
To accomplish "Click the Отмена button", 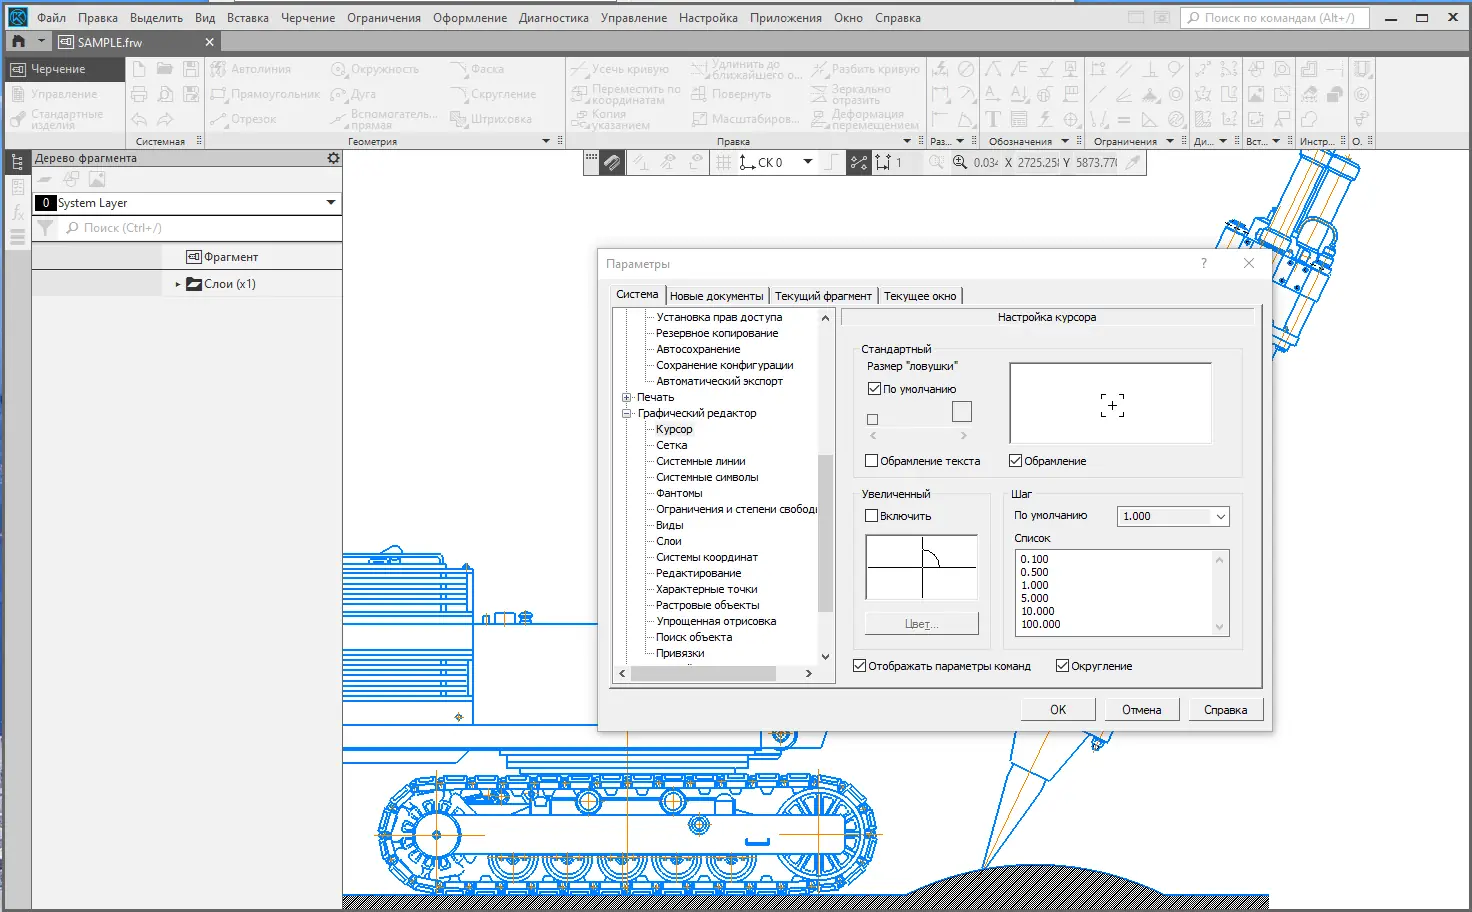I will [1142, 710].
